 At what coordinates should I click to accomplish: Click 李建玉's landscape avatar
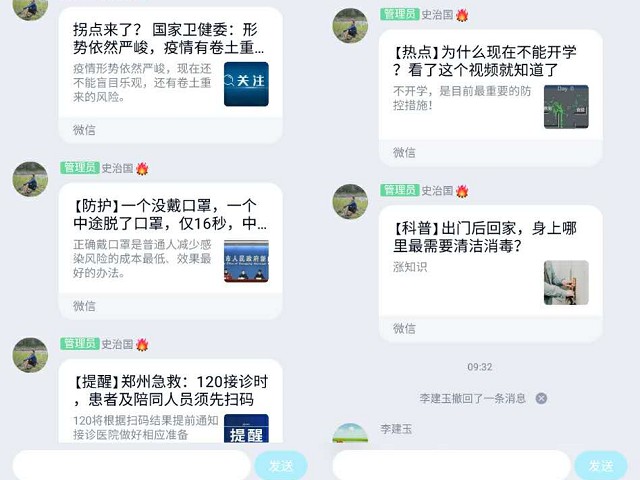pos(350,433)
